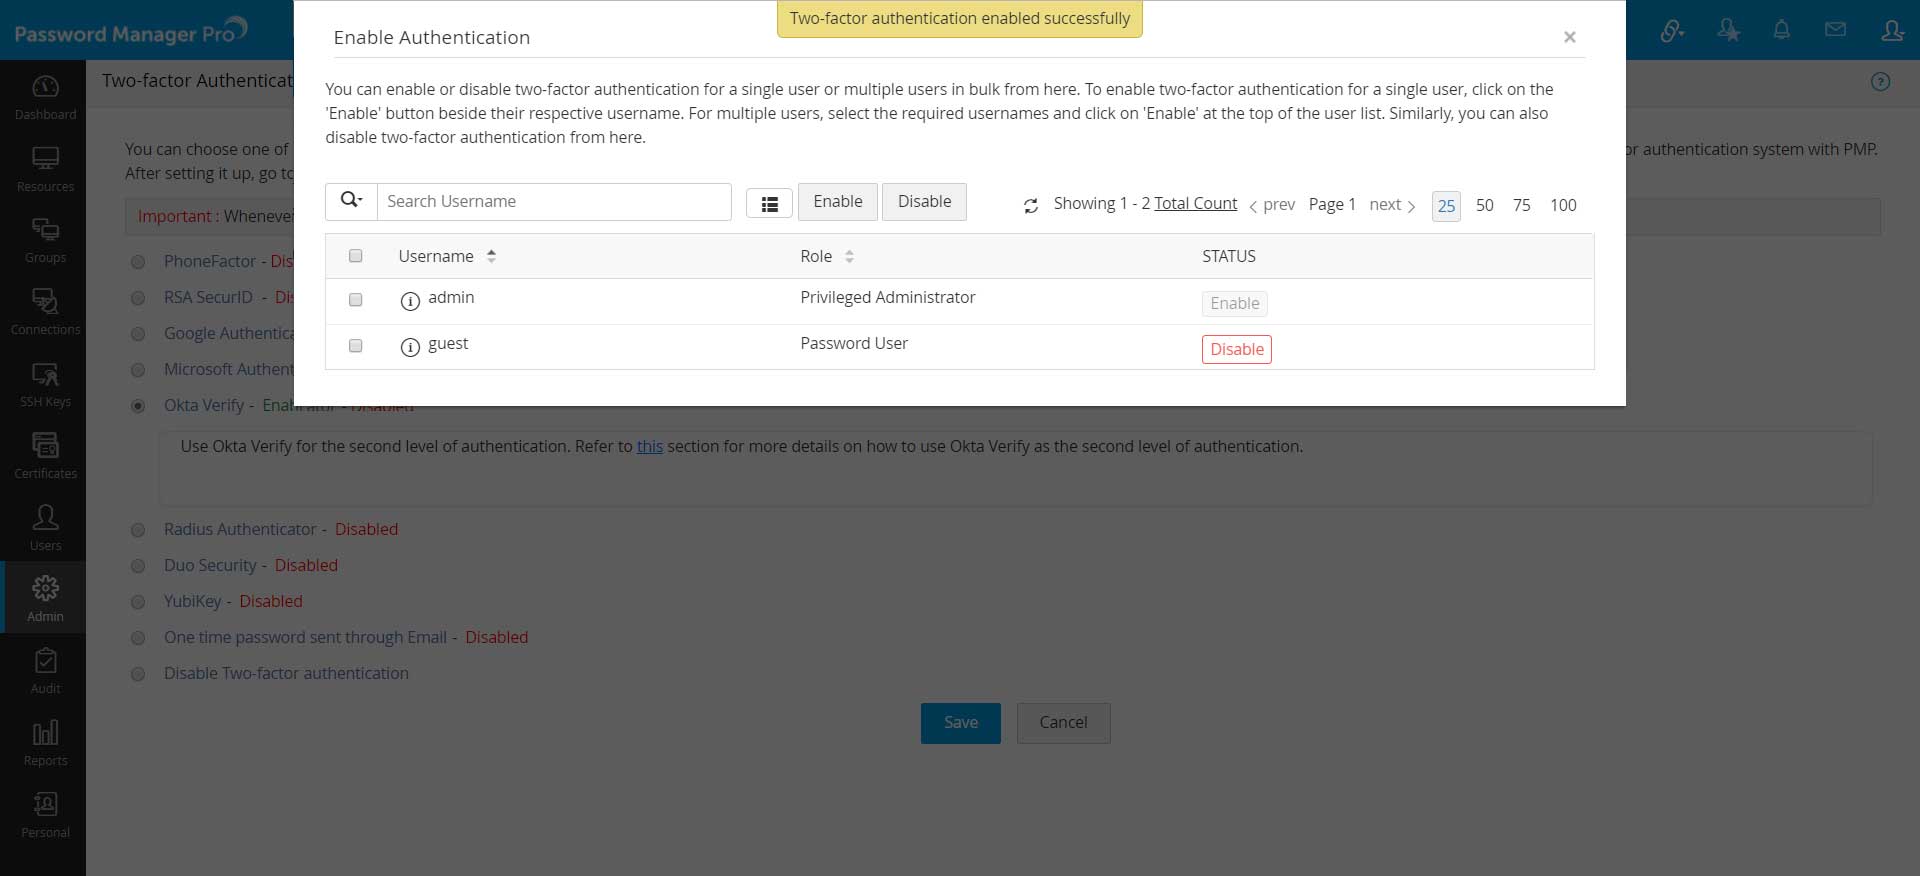1920x876 pixels.
Task: Show info for admin user
Action: click(x=409, y=301)
